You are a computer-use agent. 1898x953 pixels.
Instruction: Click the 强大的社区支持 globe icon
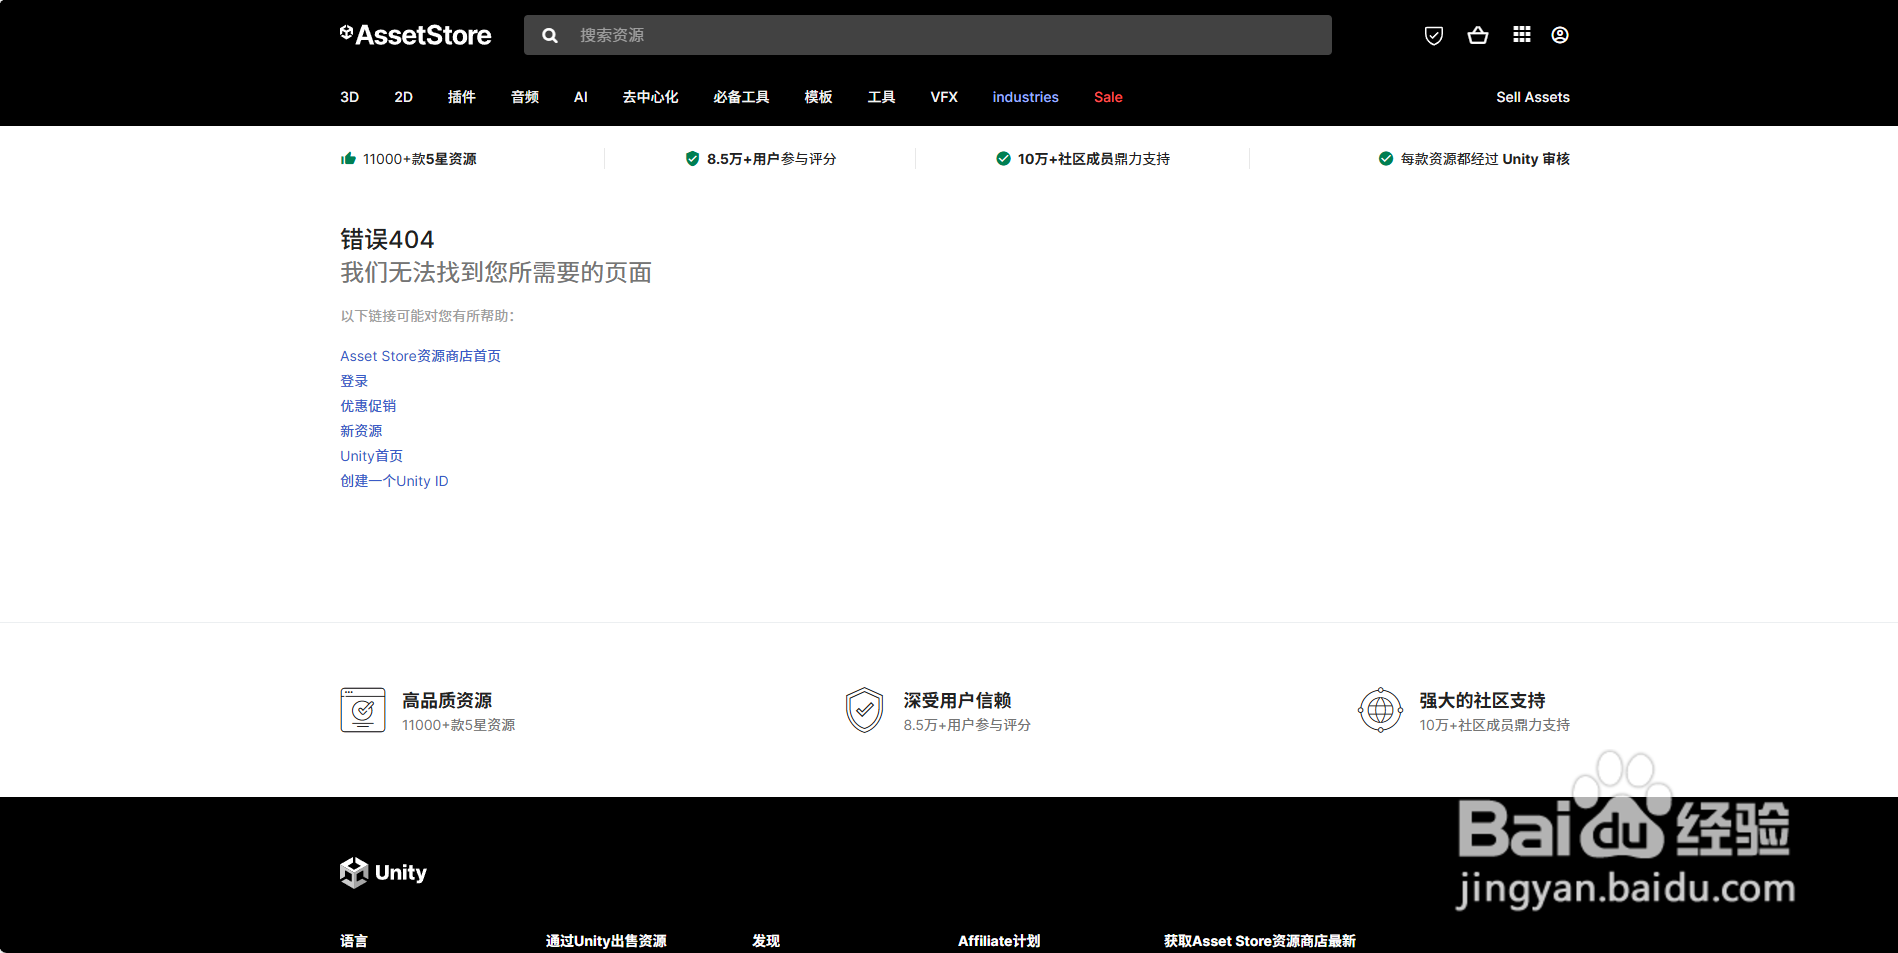tap(1380, 710)
